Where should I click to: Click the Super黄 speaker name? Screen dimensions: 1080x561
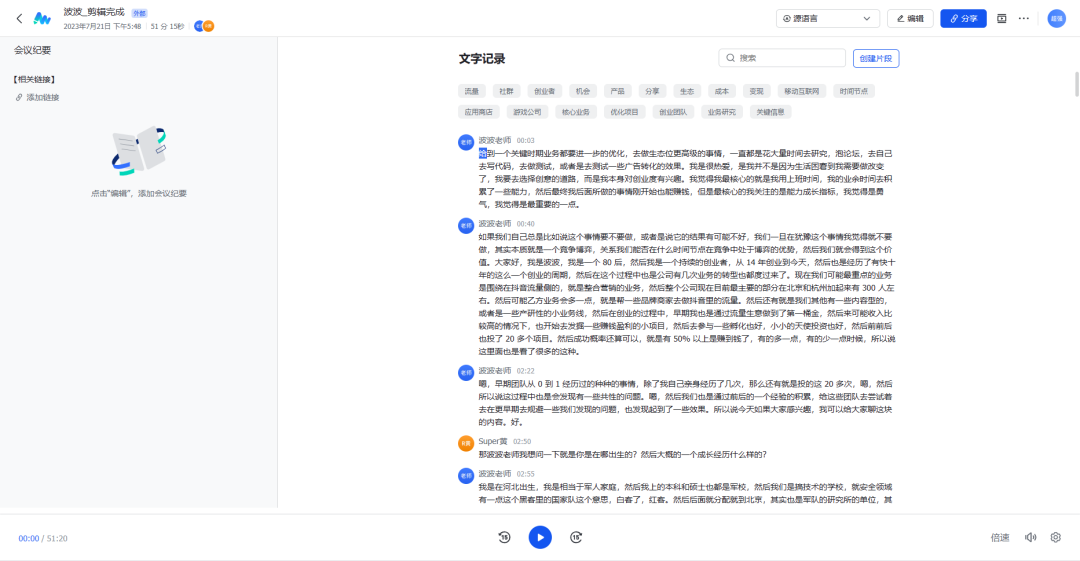(493, 441)
